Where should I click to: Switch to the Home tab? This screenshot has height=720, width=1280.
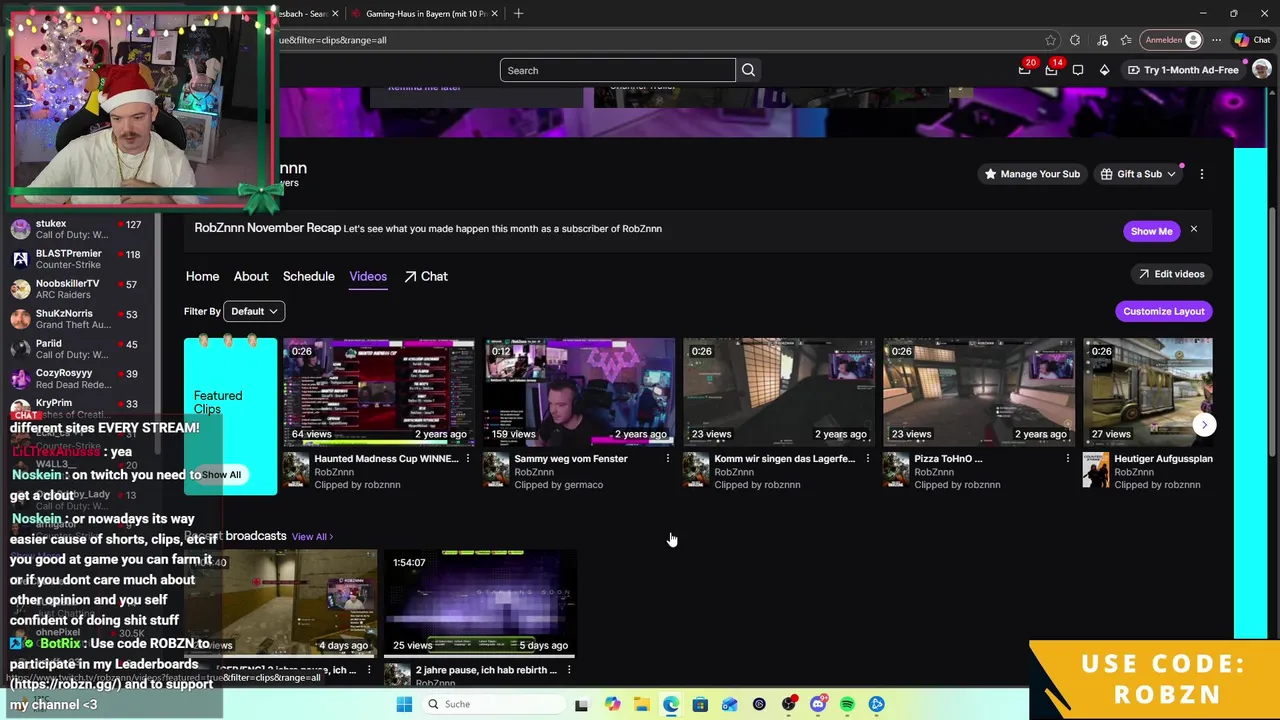202,276
